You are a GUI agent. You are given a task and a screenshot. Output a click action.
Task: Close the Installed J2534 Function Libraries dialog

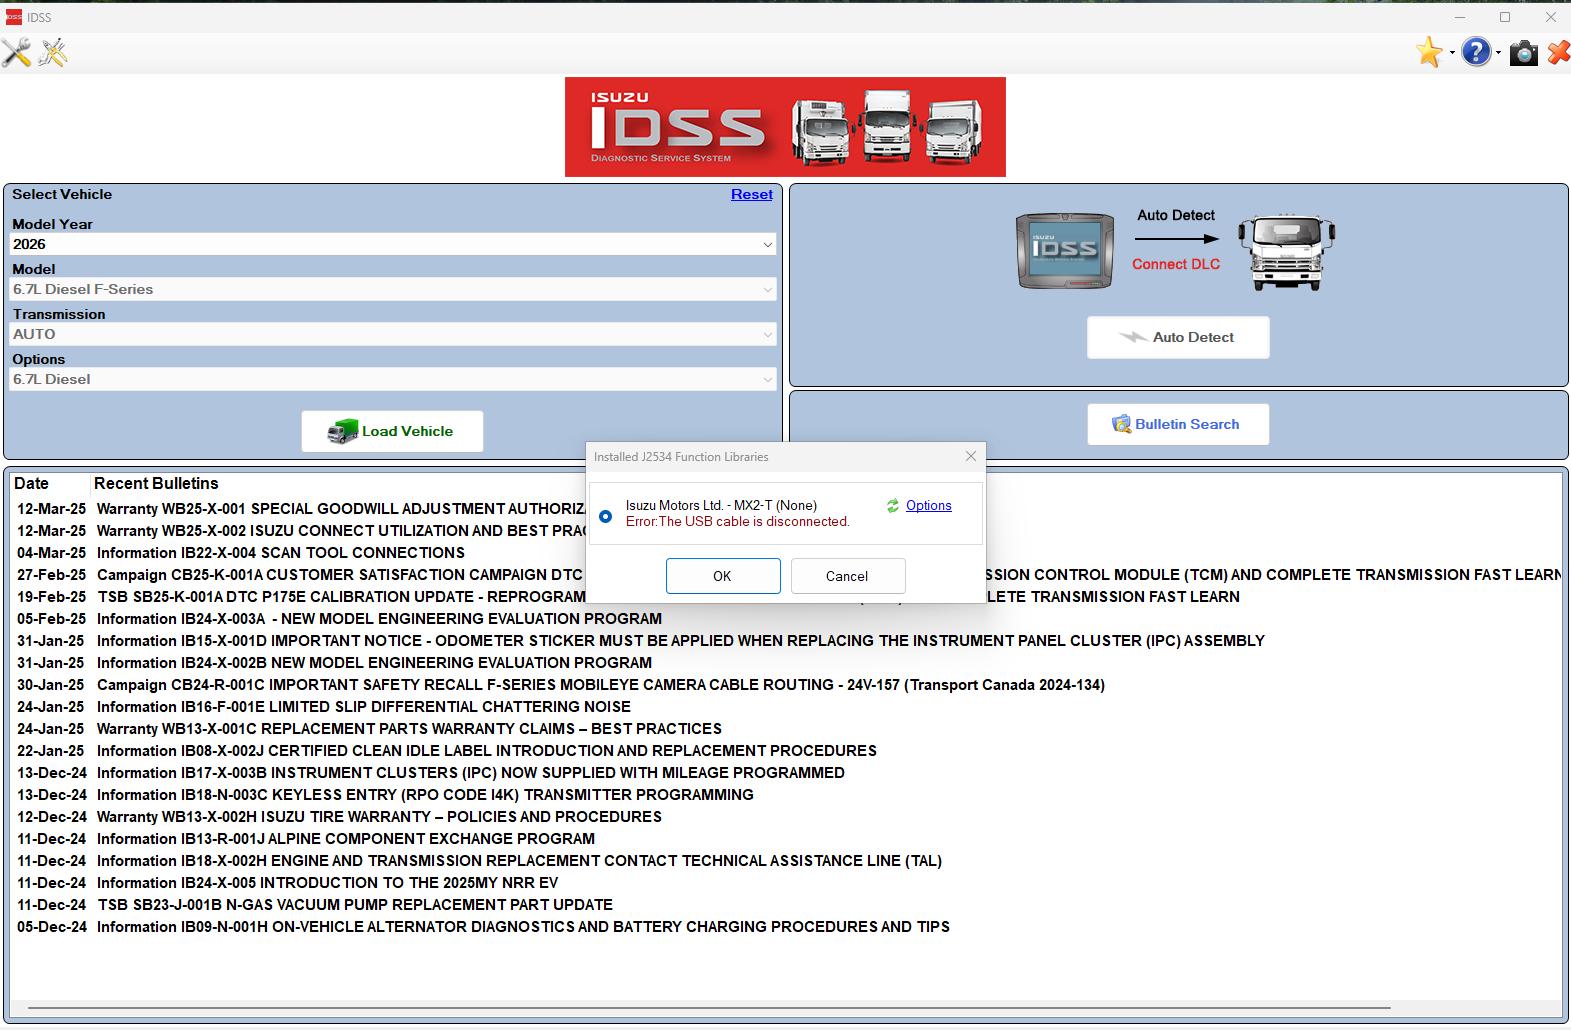(970, 456)
